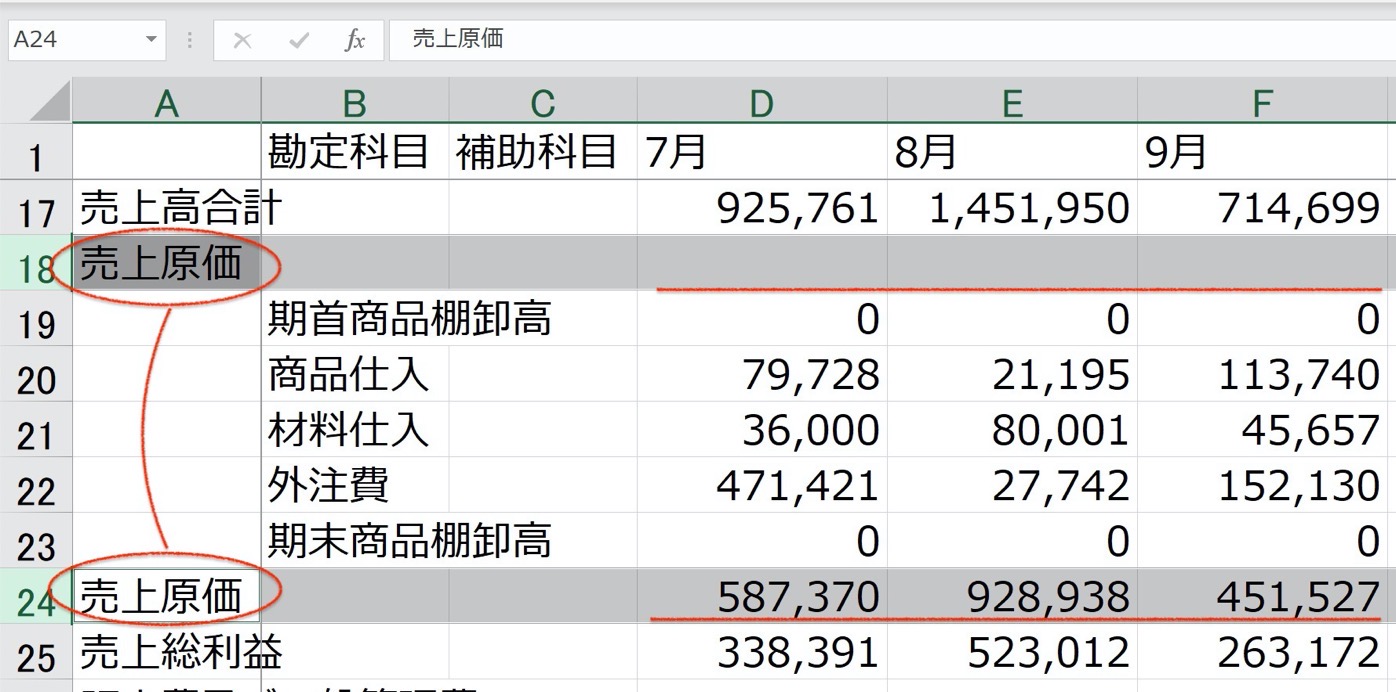This screenshot has height=692, width=1396.
Task: Select column B header
Action: coord(355,101)
